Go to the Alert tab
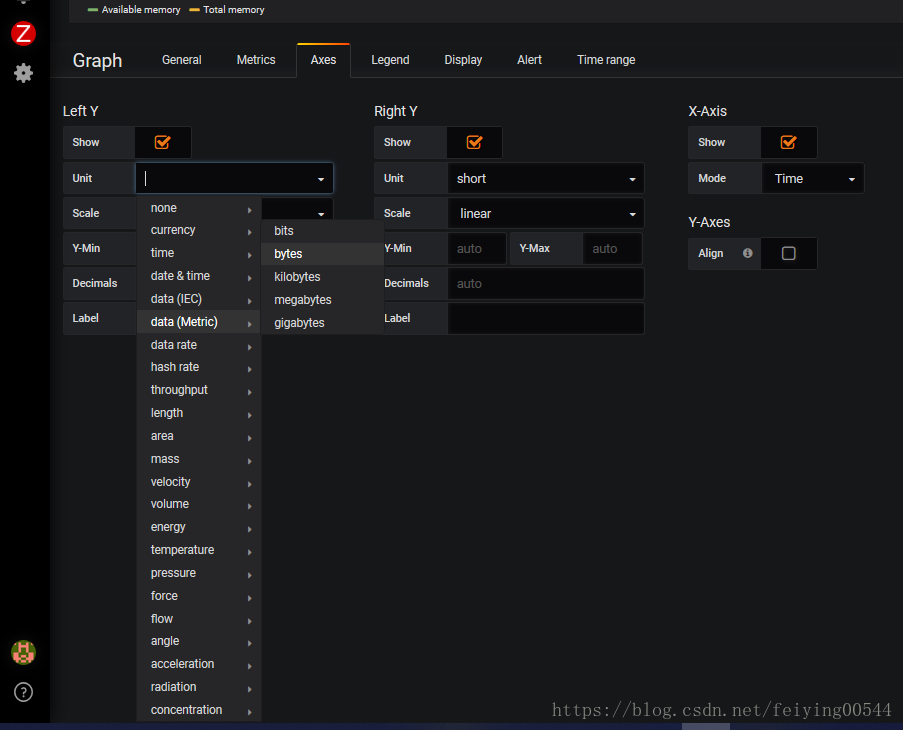The image size is (903, 730). click(529, 60)
